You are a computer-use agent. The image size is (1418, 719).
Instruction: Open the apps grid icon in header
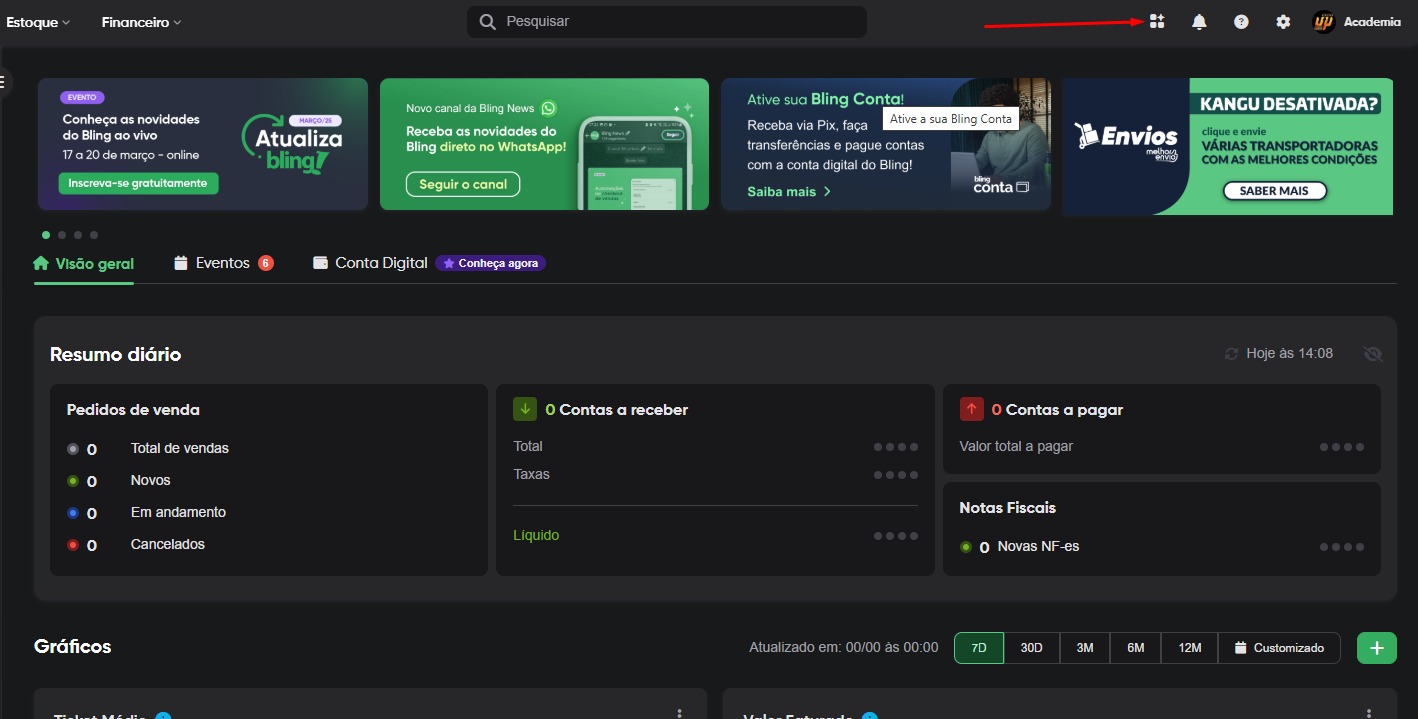pyautogui.click(x=1157, y=22)
